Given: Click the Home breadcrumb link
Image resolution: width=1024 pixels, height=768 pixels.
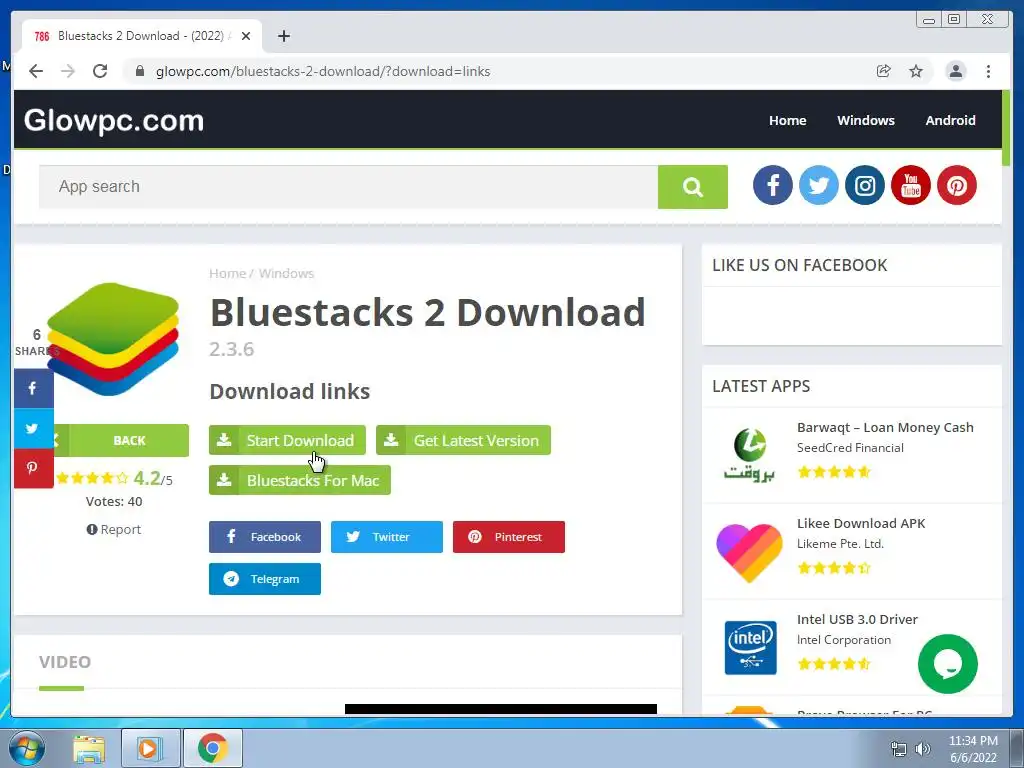Looking at the screenshot, I should [227, 274].
